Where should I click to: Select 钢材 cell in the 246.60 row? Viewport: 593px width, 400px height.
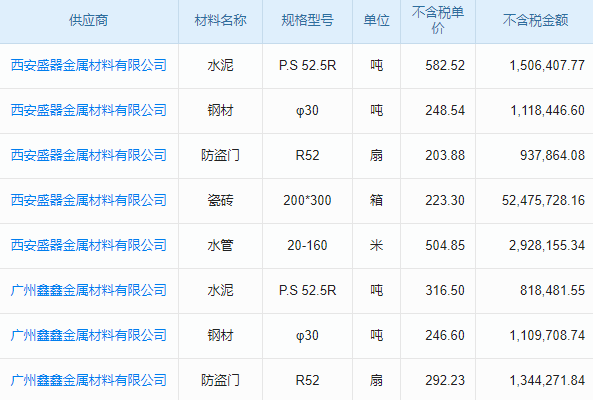click(220, 335)
